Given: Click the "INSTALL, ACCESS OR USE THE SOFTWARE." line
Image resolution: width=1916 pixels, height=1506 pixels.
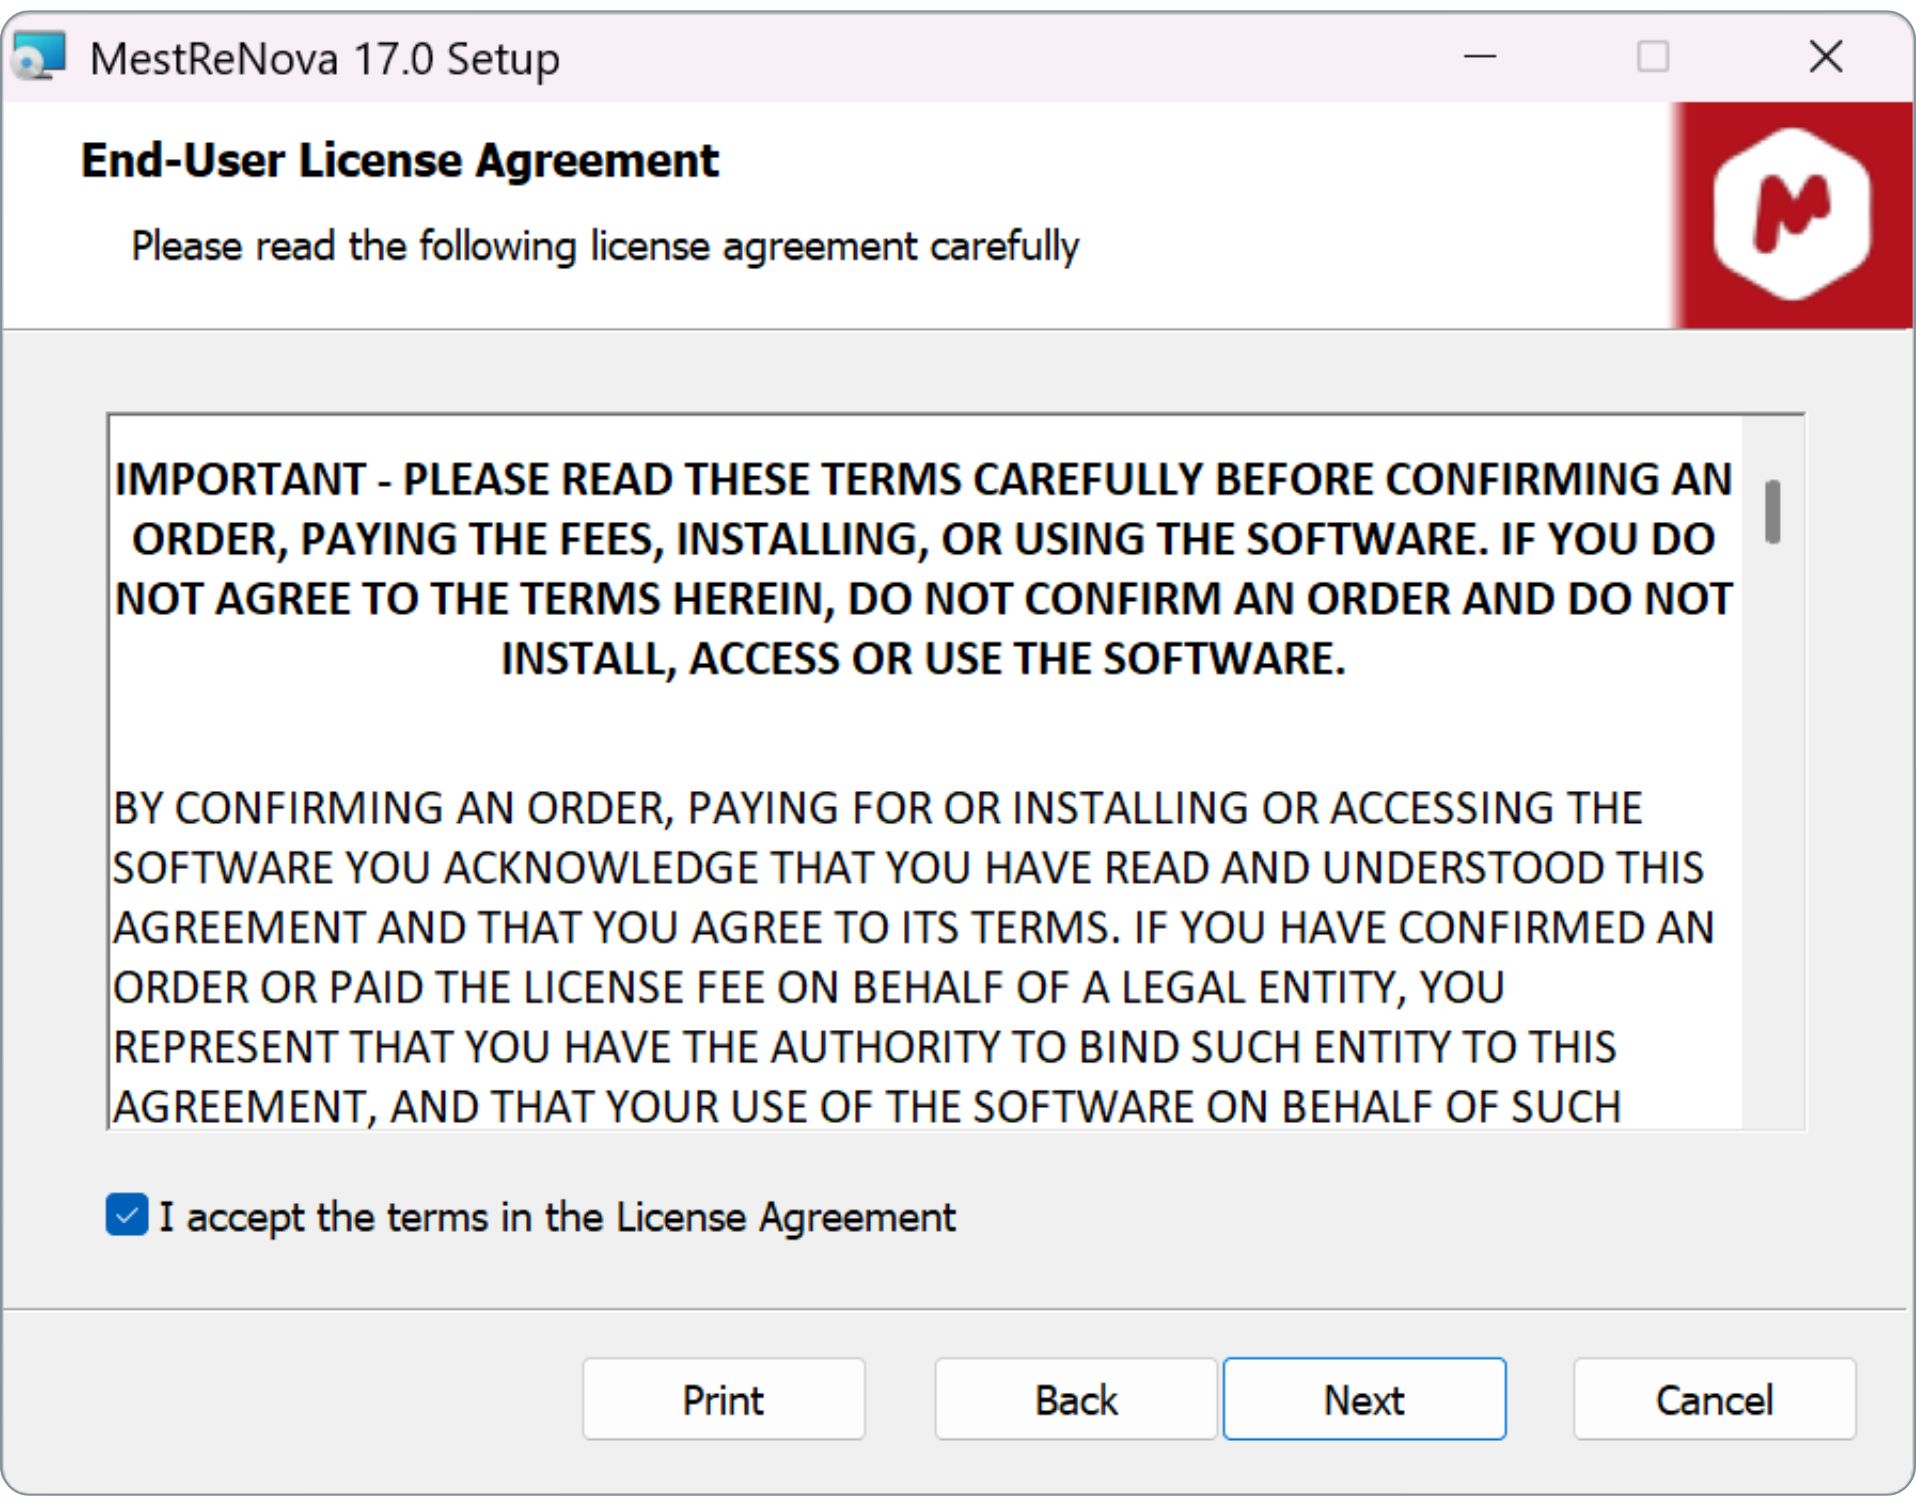Looking at the screenshot, I should tap(923, 658).
